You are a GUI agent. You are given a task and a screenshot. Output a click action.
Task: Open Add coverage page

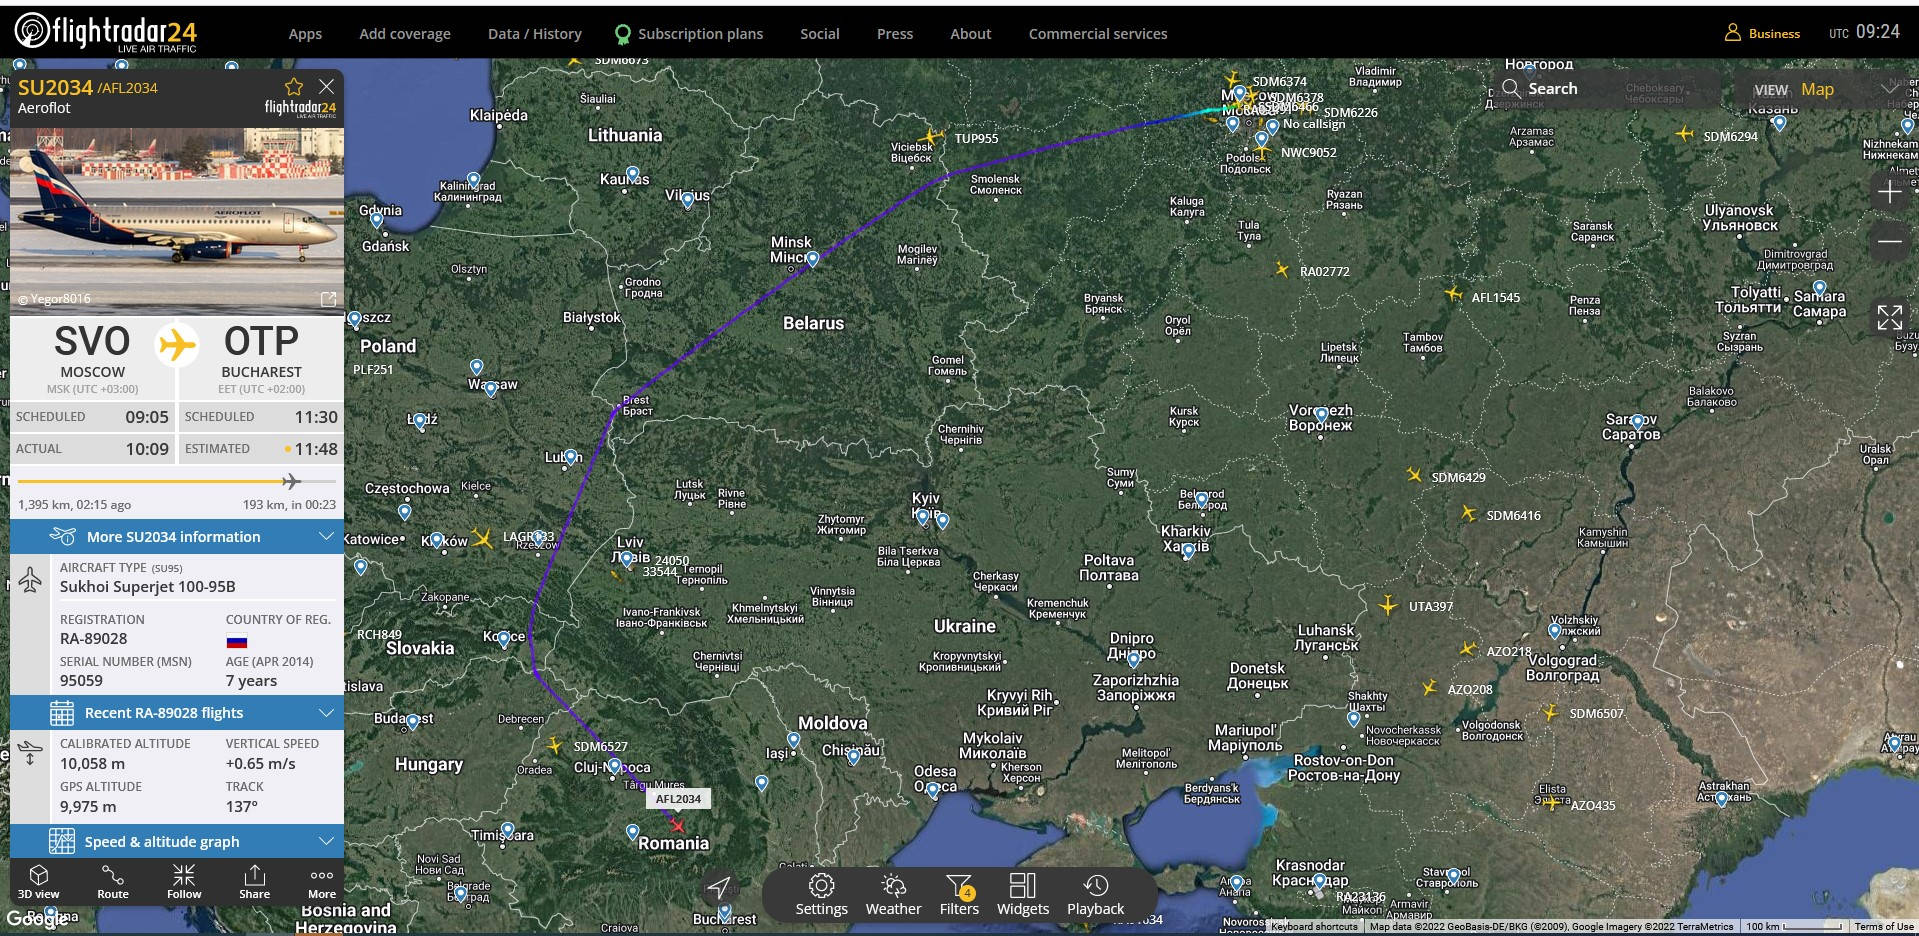coord(405,34)
